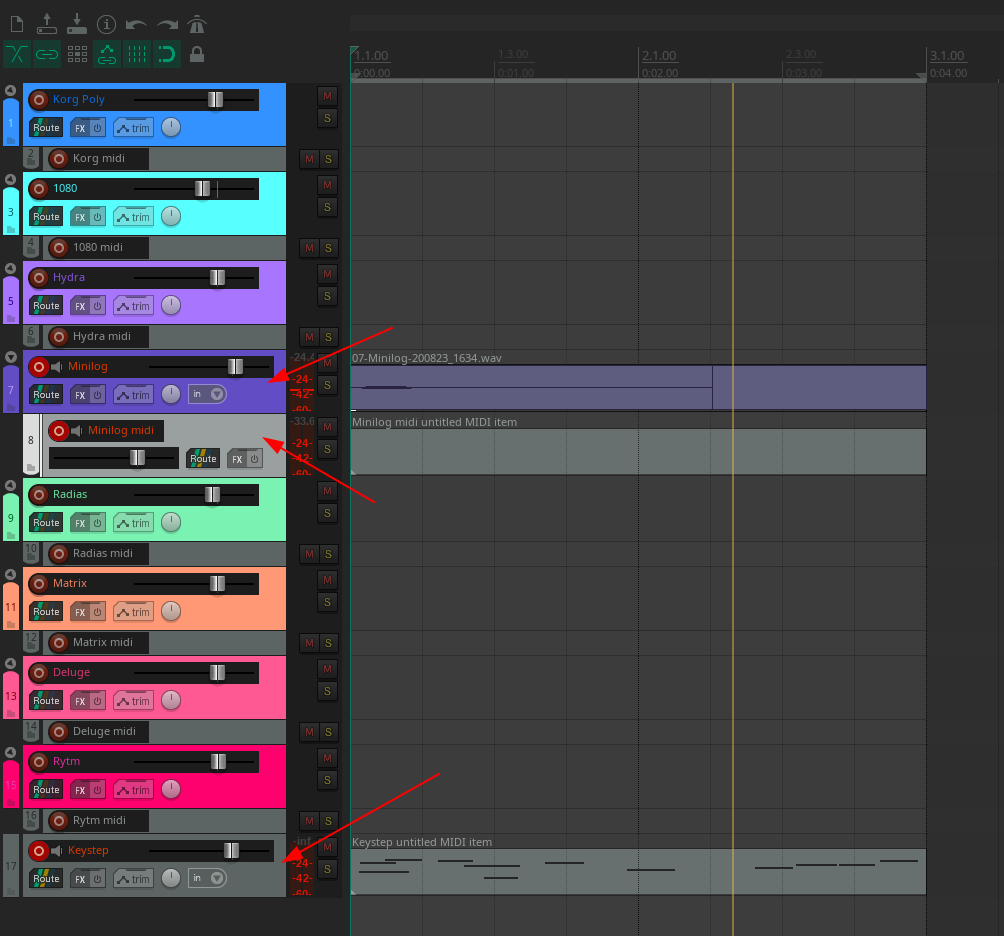Click the Redo arrow icon
The height and width of the screenshot is (936, 1004).
[x=167, y=25]
